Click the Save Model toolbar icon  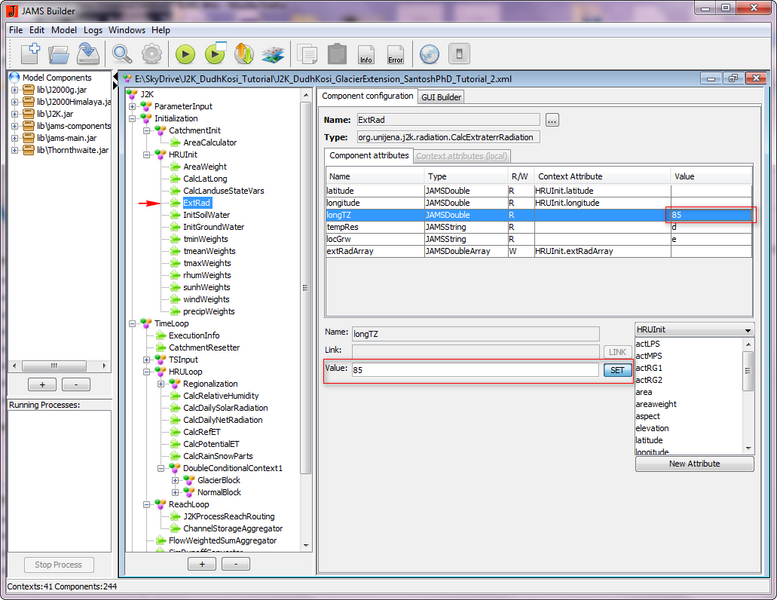tap(88, 53)
